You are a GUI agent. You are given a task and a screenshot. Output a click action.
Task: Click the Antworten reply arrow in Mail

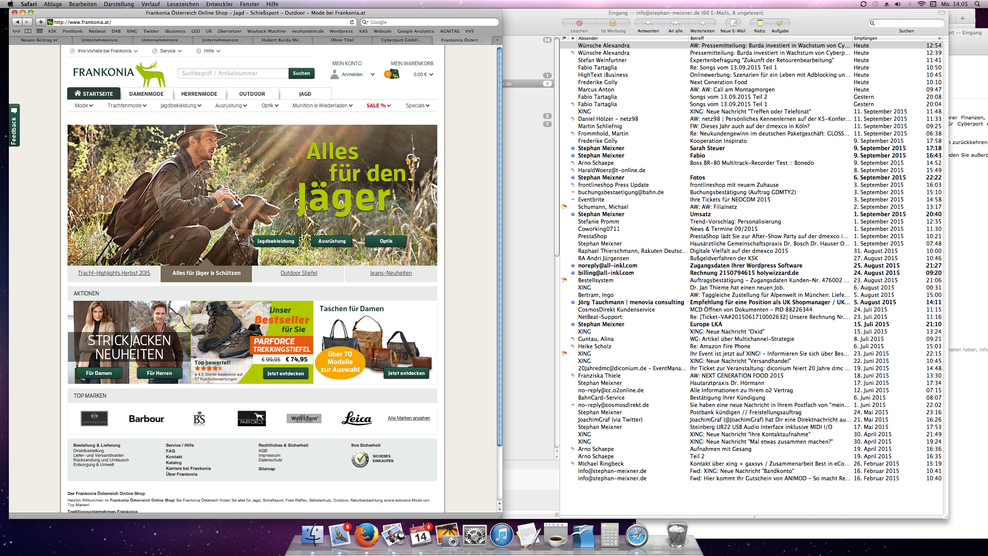[648, 23]
